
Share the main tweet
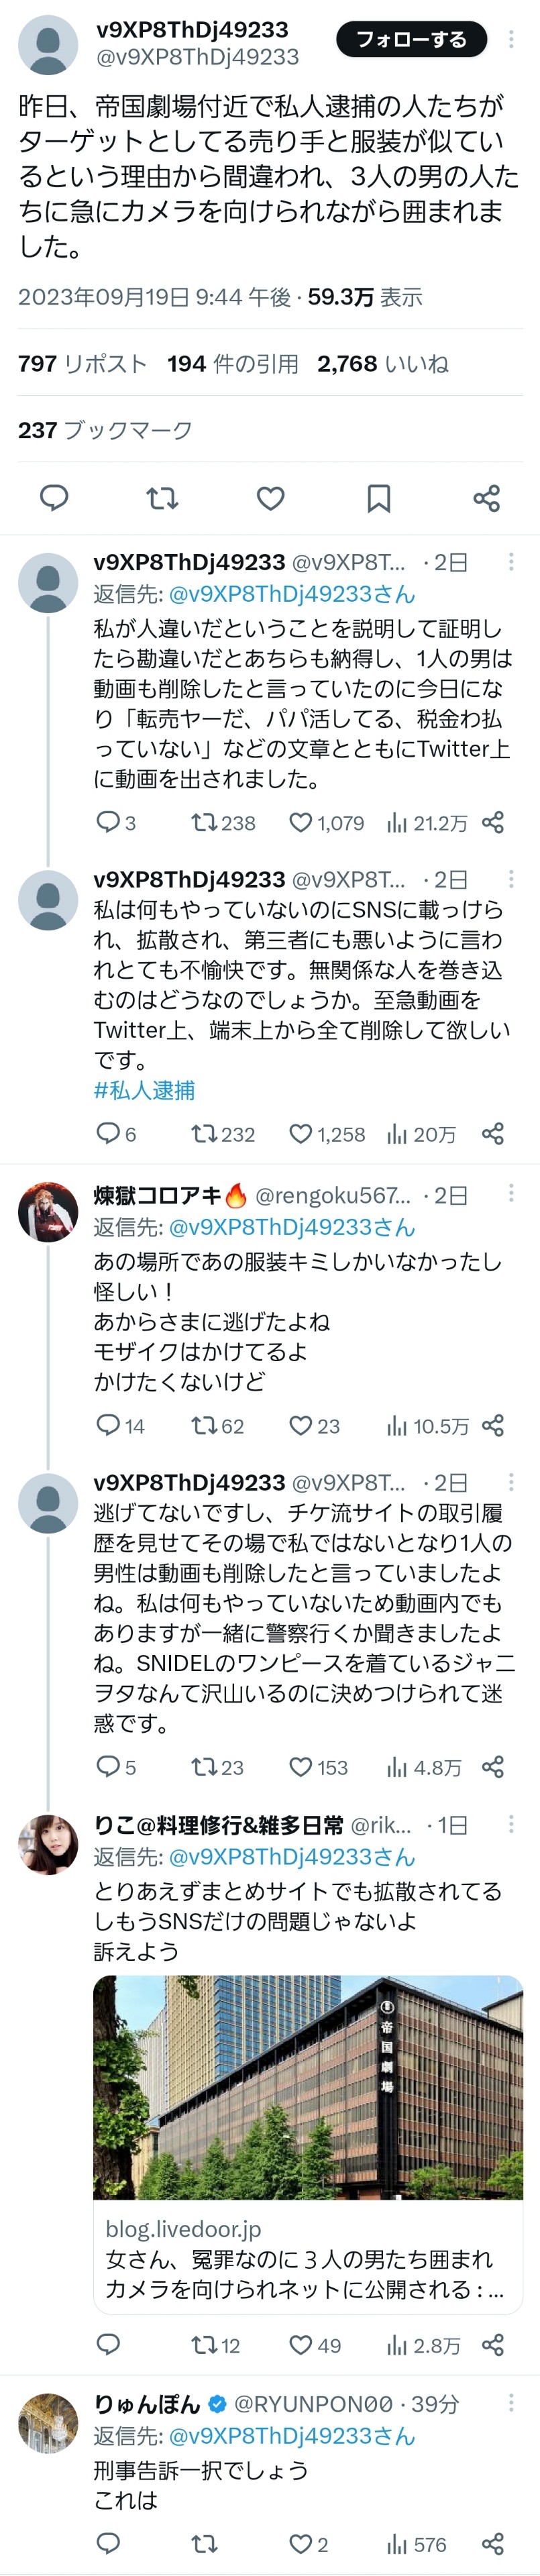point(487,497)
